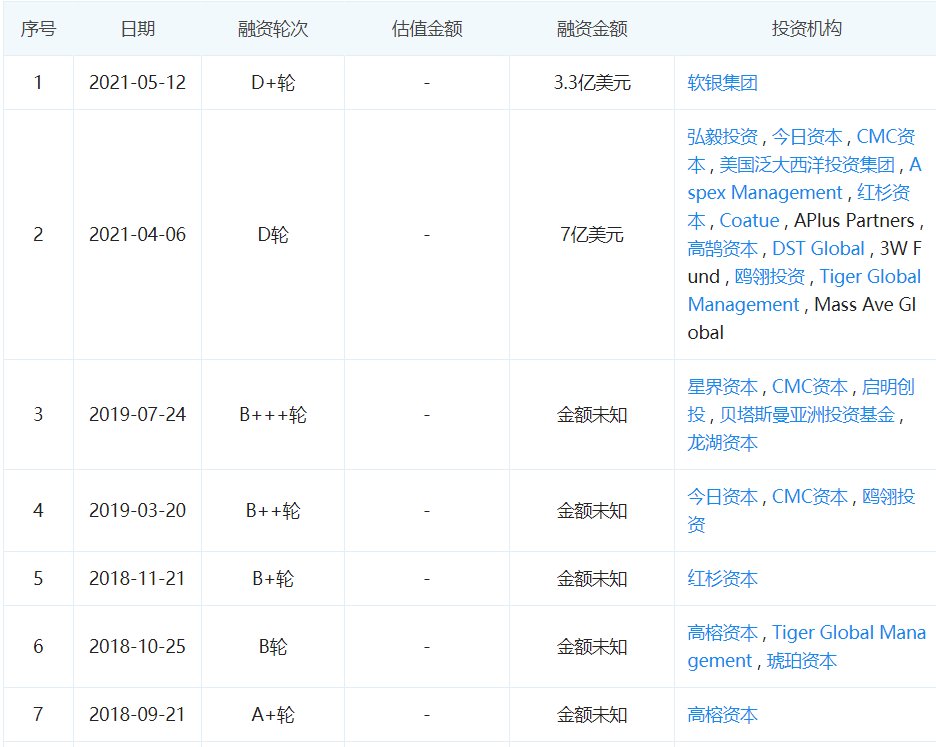Click 鸥翎投资 in the D轮 row
The image size is (936, 747).
pos(770,276)
